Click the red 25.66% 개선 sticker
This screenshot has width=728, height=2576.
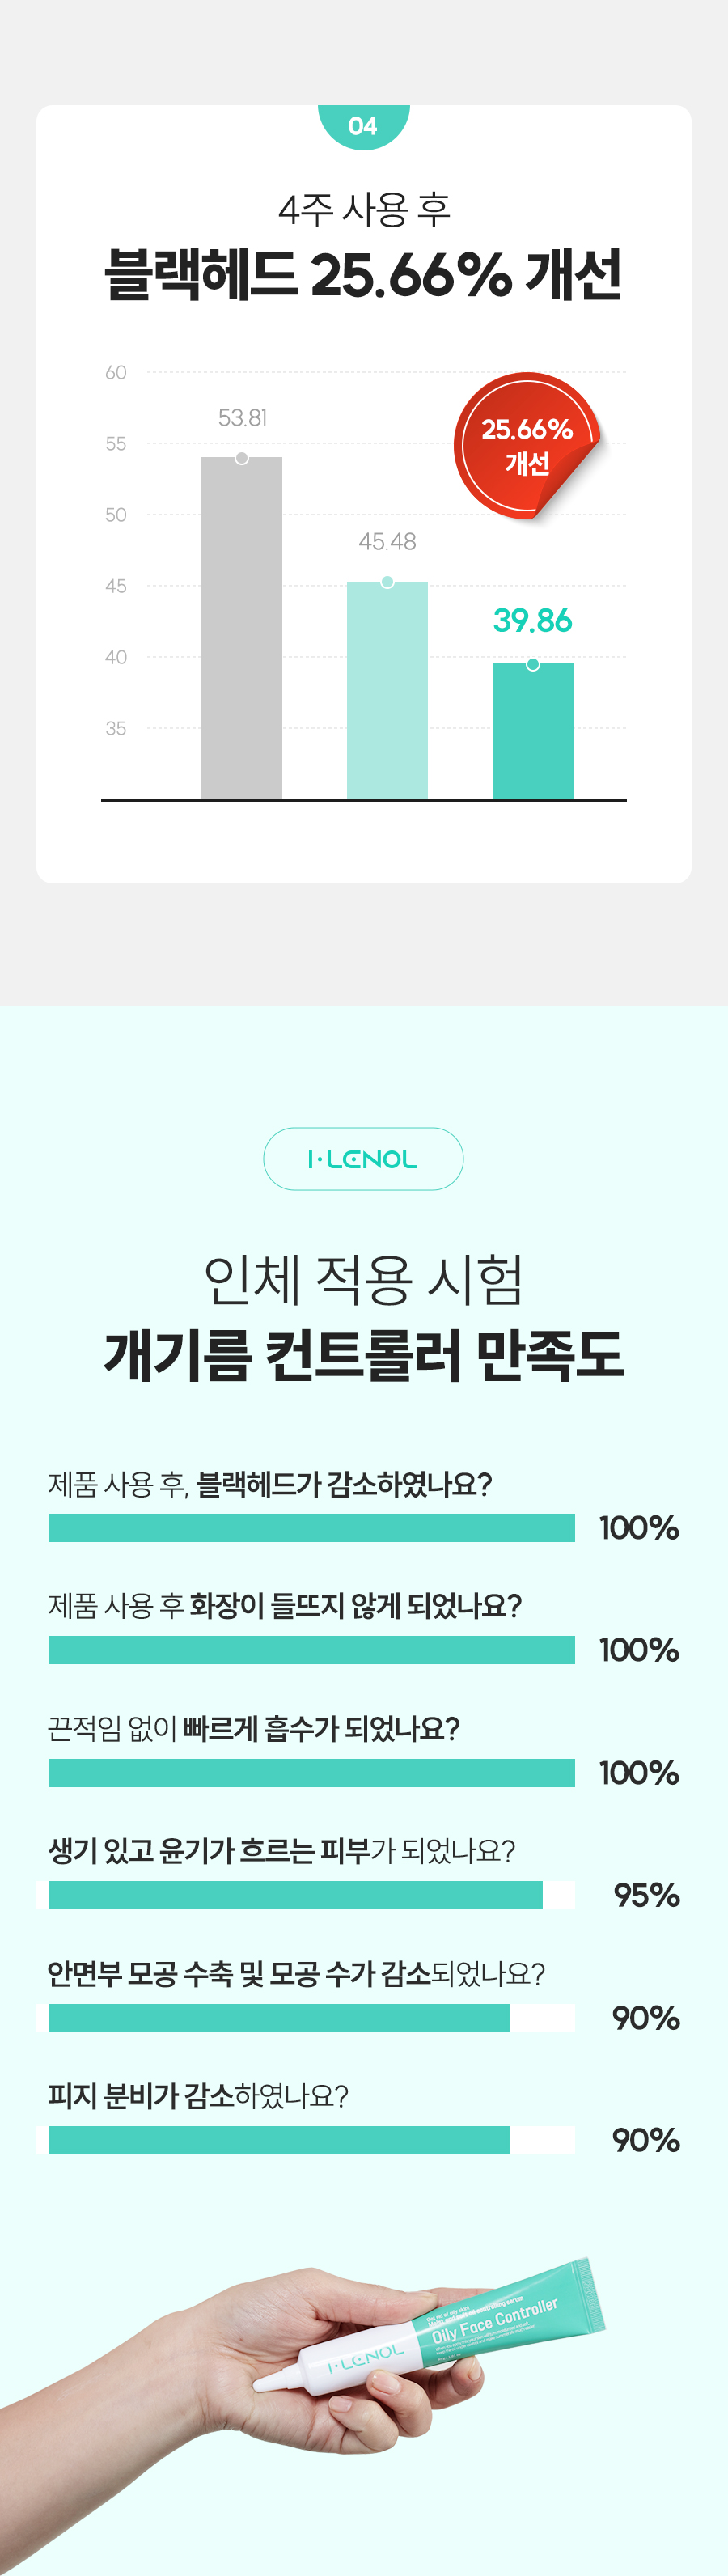click(x=527, y=446)
